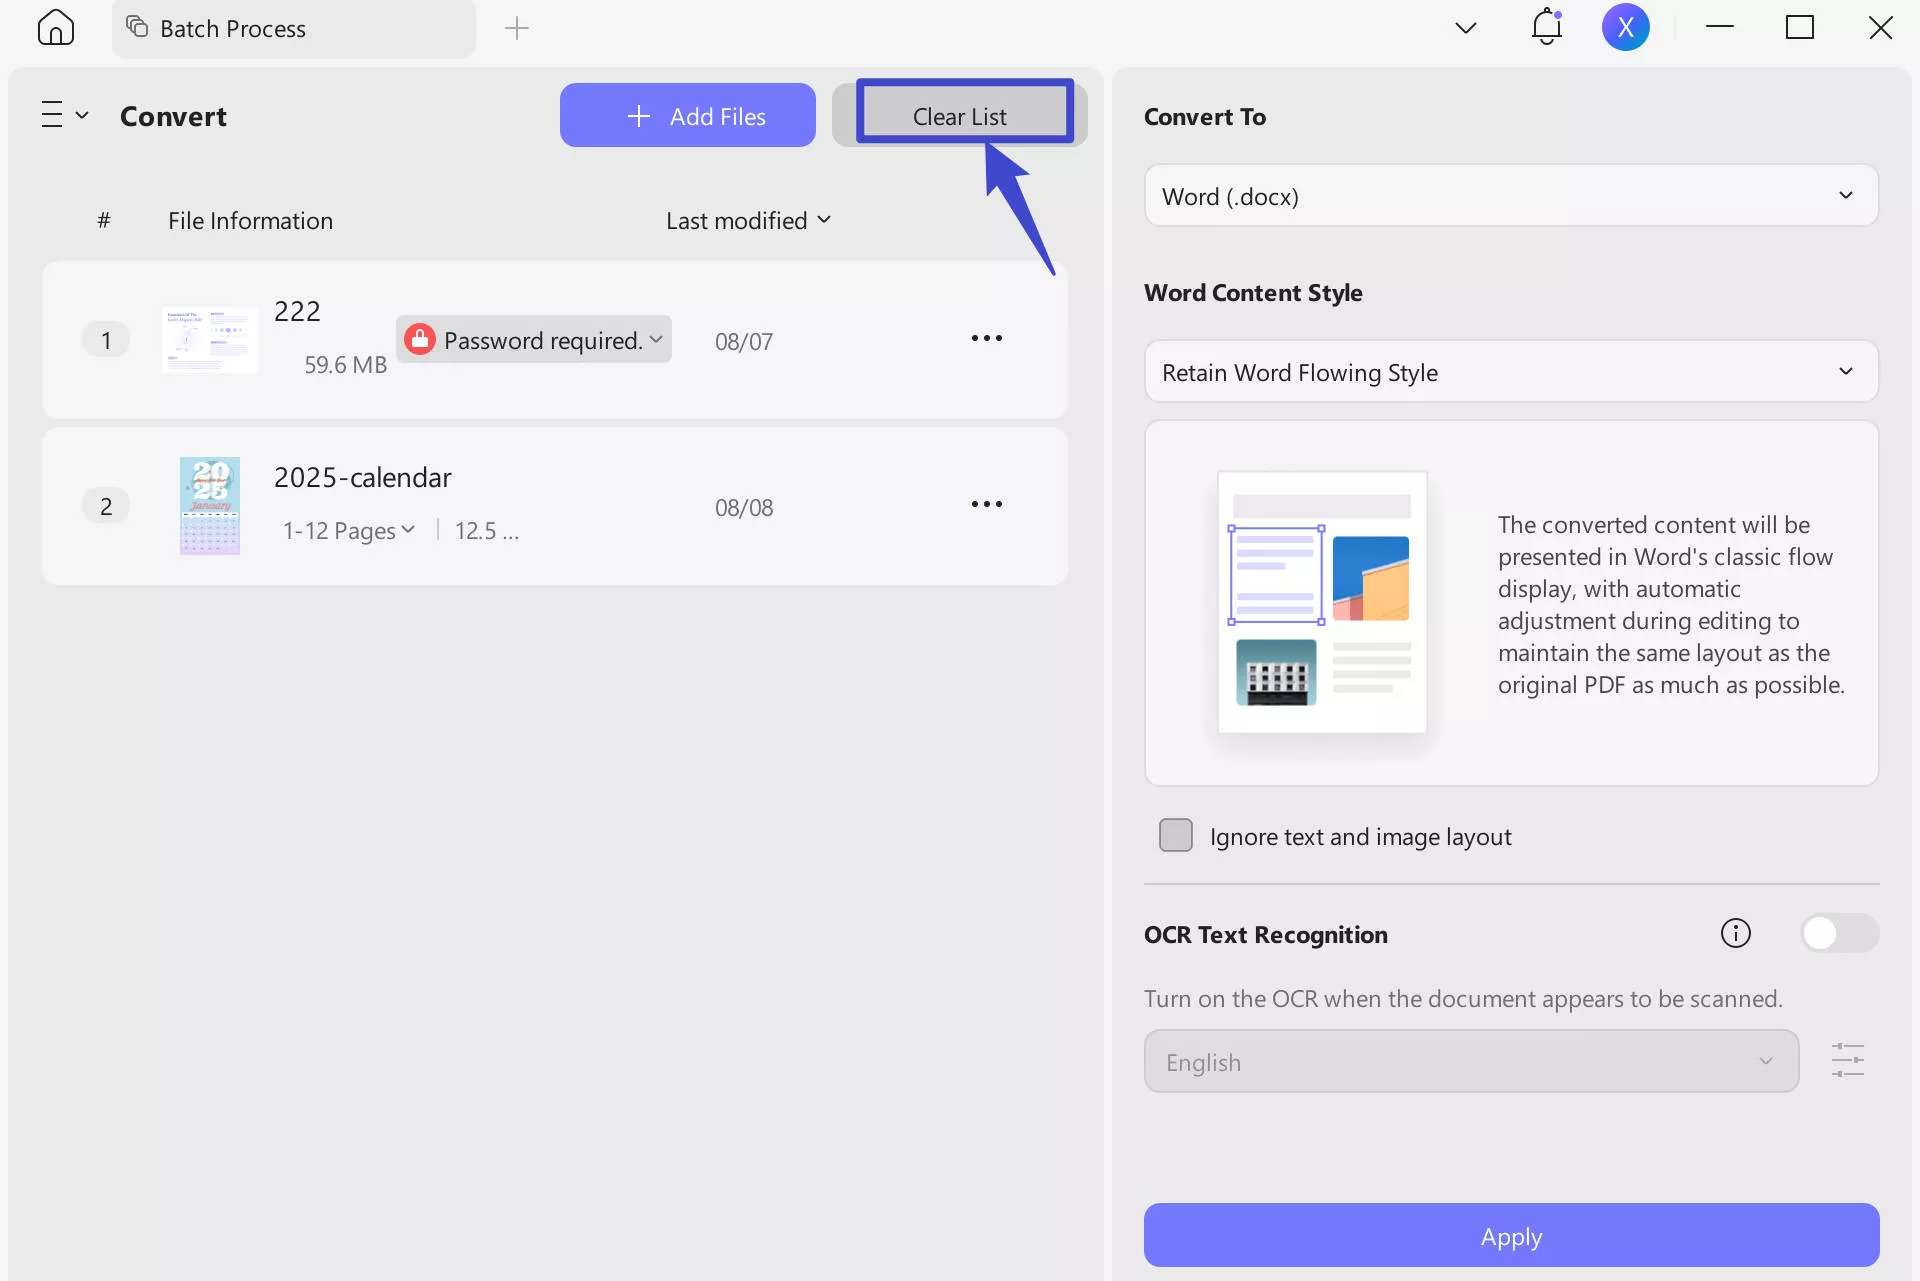Open the notifications bell
Screen dimensions: 1920x1281
point(1546,27)
